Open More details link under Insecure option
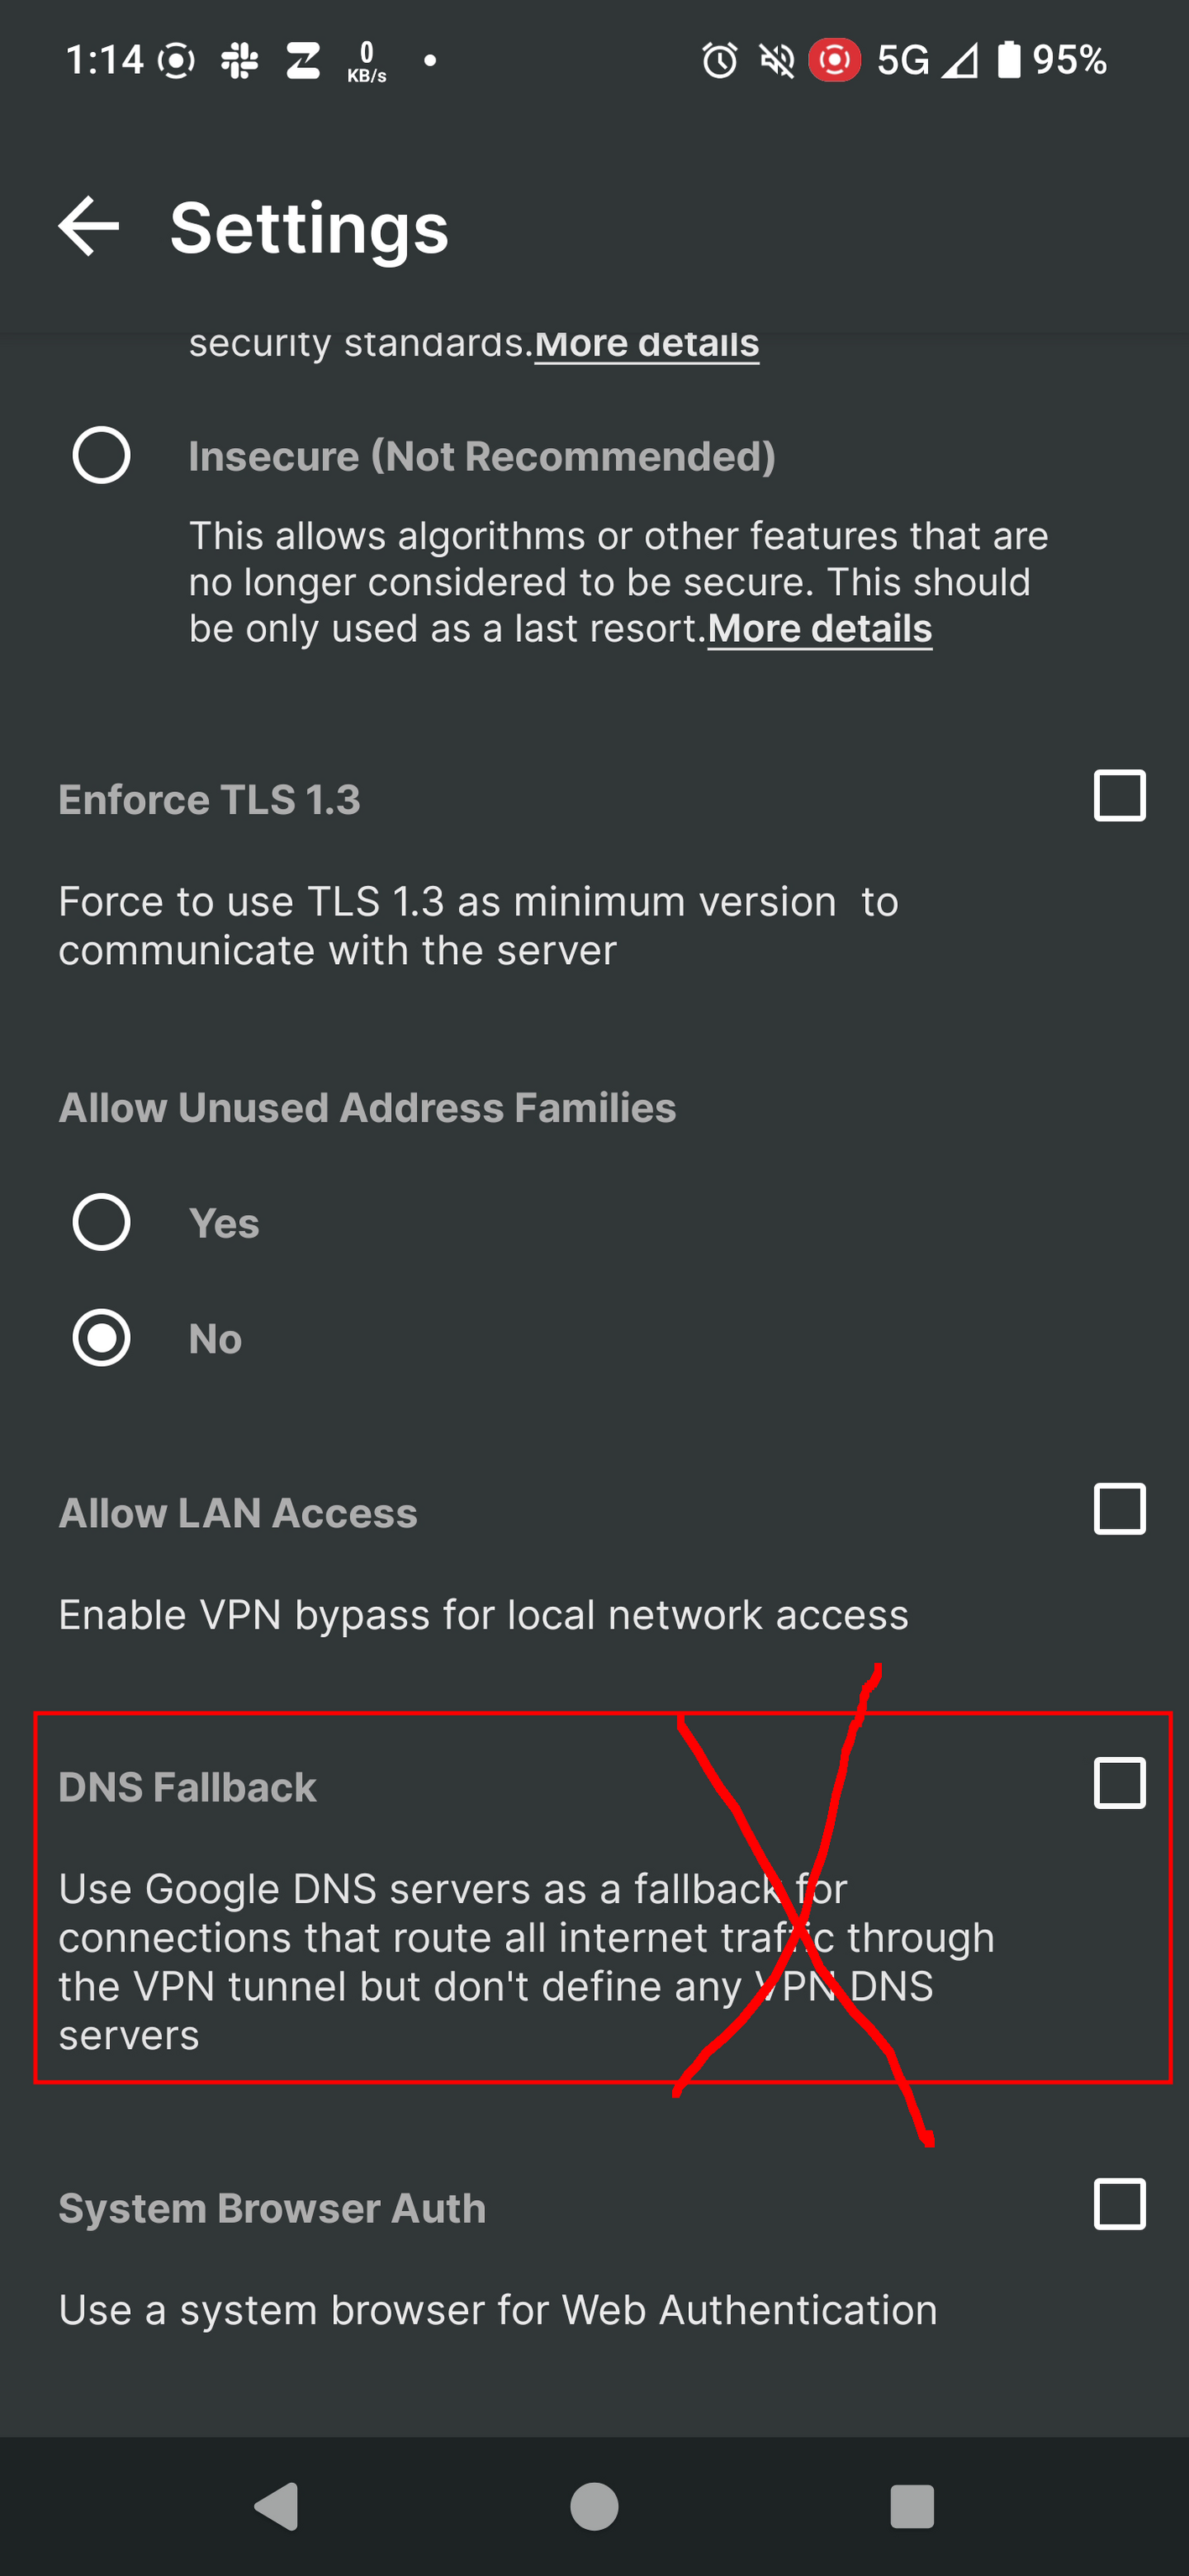The image size is (1189, 2576). point(820,629)
